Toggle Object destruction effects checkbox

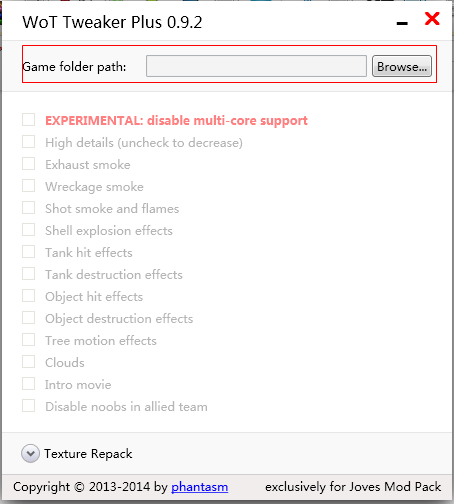coord(28,318)
